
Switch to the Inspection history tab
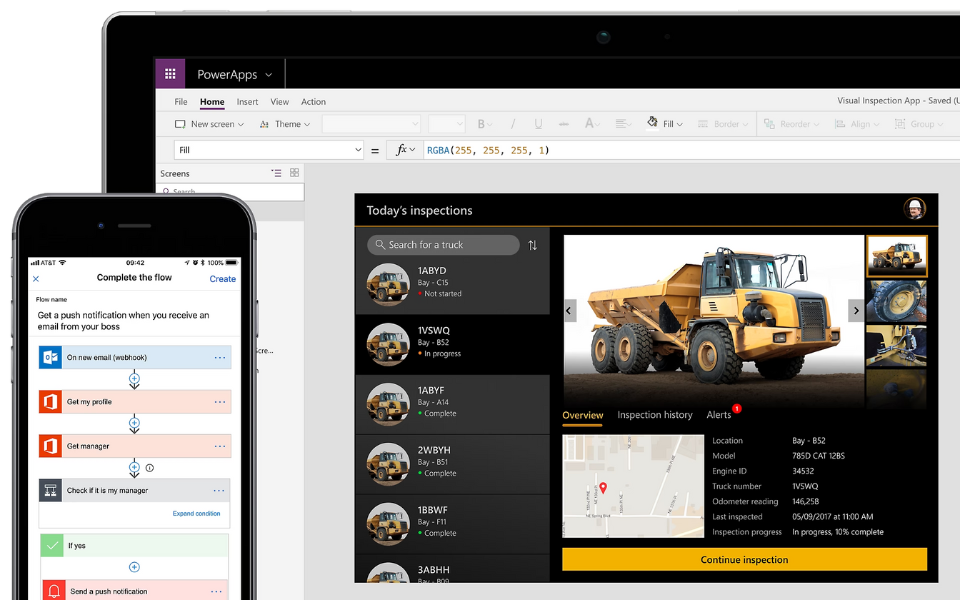point(654,415)
